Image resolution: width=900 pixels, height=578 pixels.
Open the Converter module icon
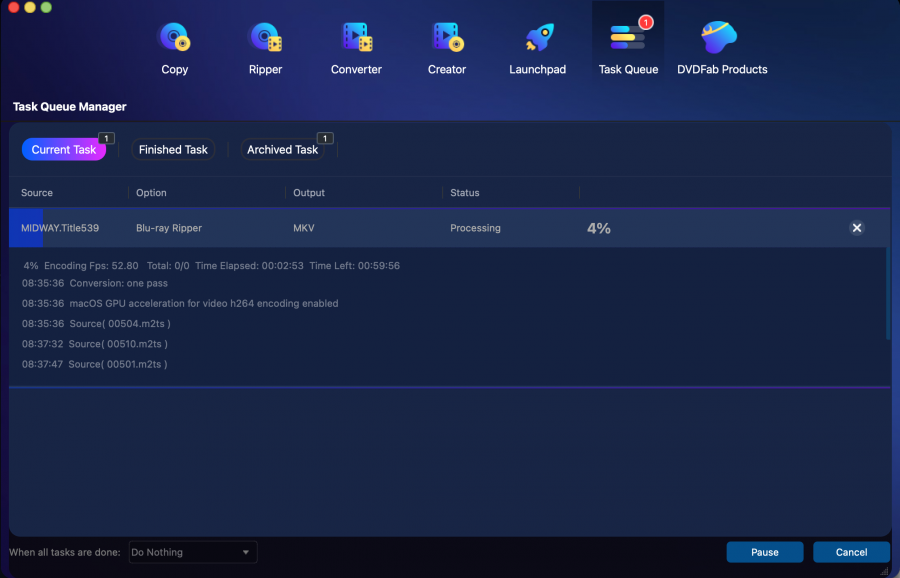357,39
